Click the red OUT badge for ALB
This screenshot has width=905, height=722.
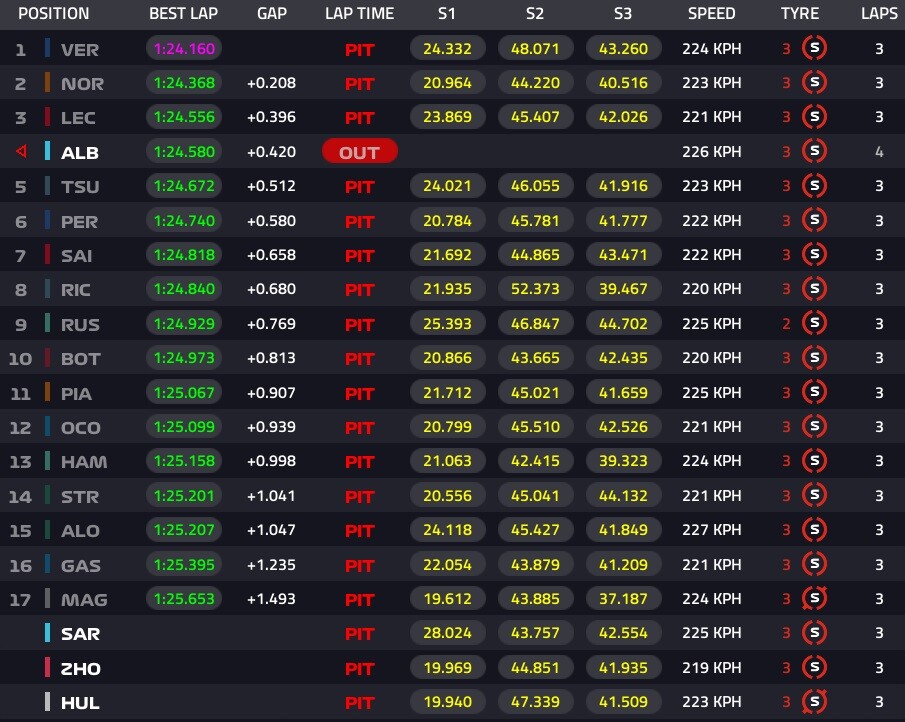click(x=360, y=152)
